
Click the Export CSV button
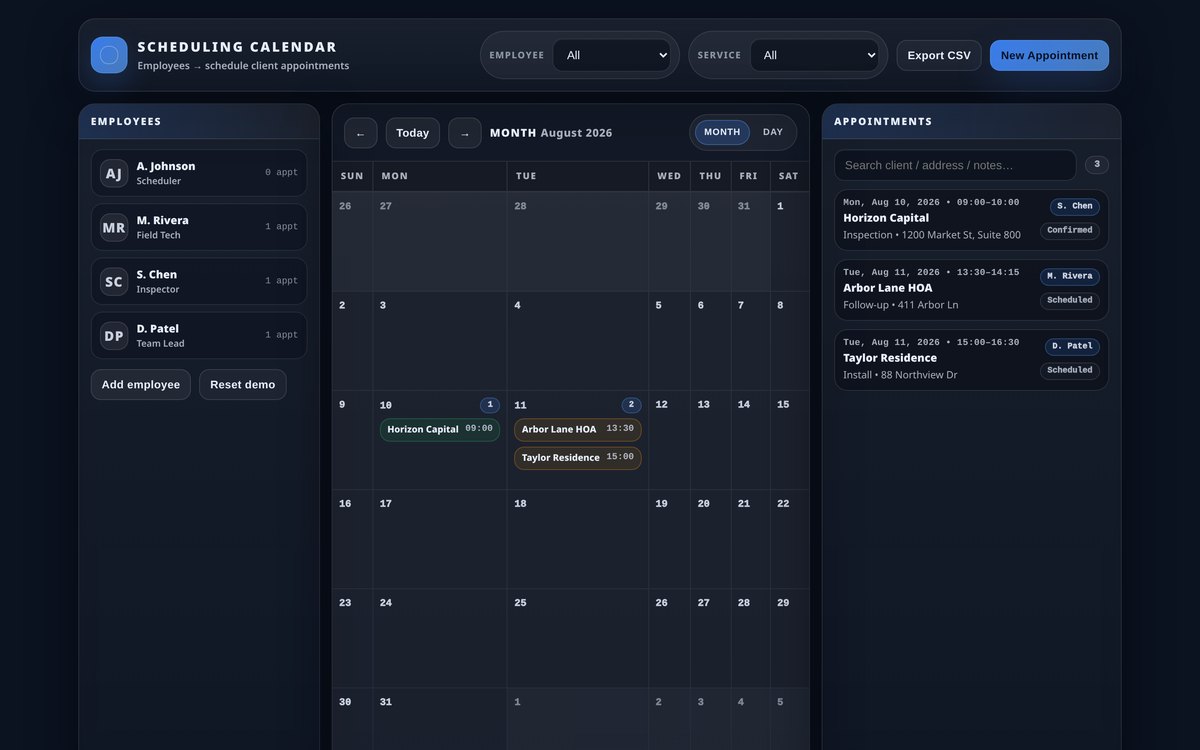coord(939,55)
